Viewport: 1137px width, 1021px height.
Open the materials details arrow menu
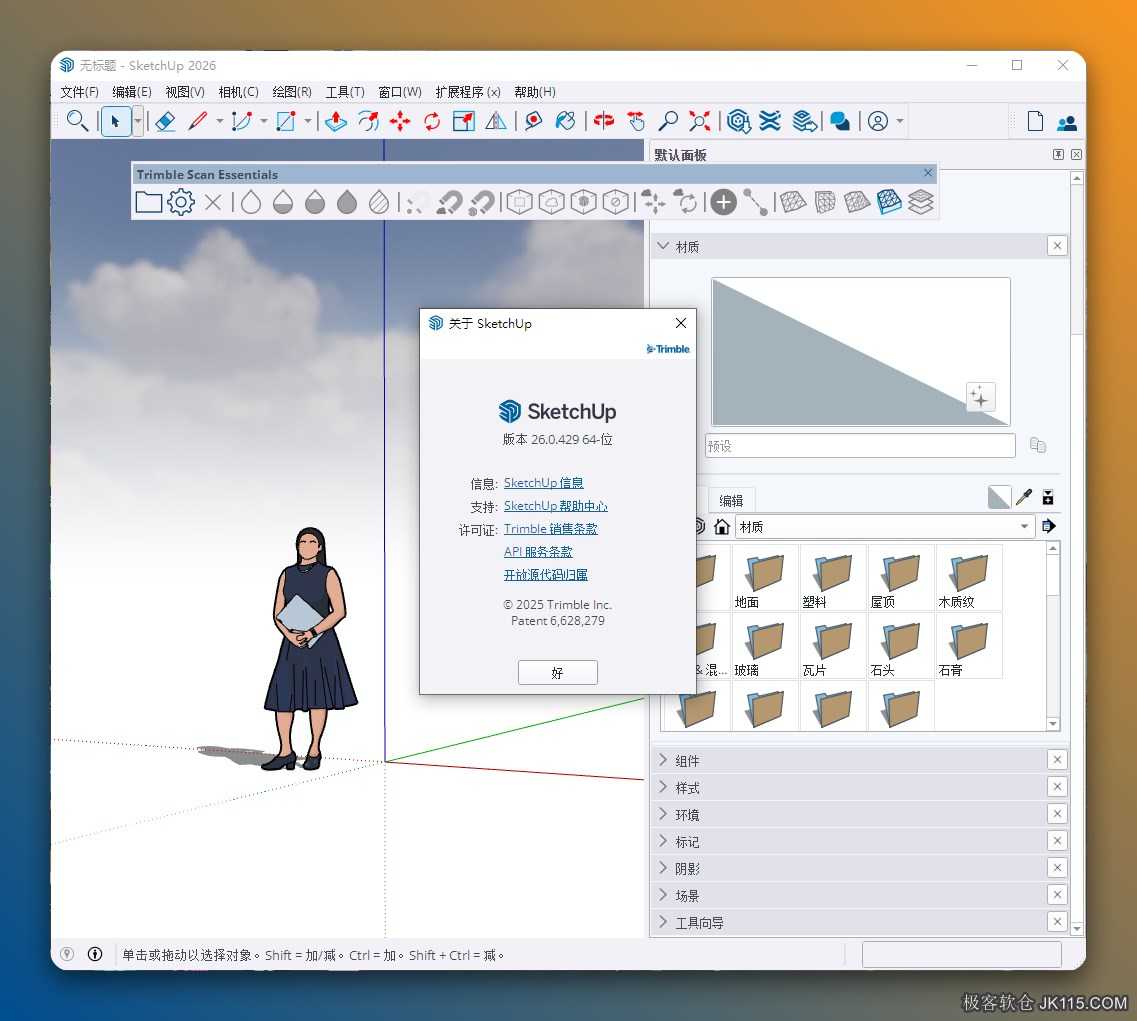click(x=1049, y=526)
